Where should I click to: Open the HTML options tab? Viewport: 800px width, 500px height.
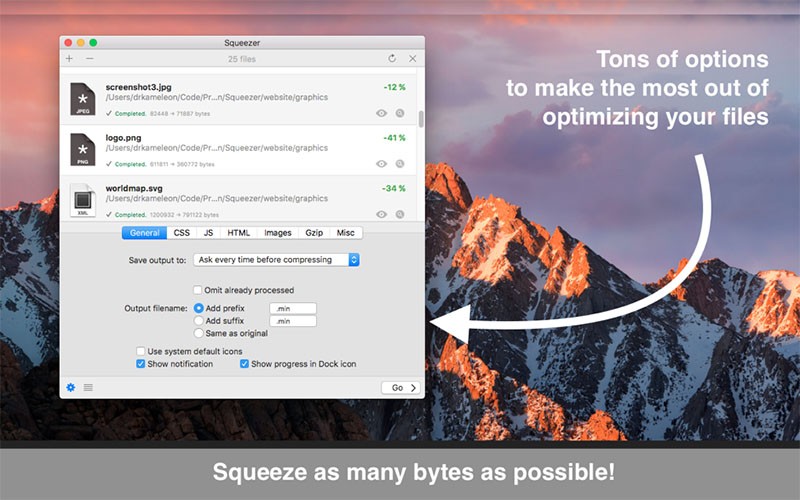pos(238,233)
